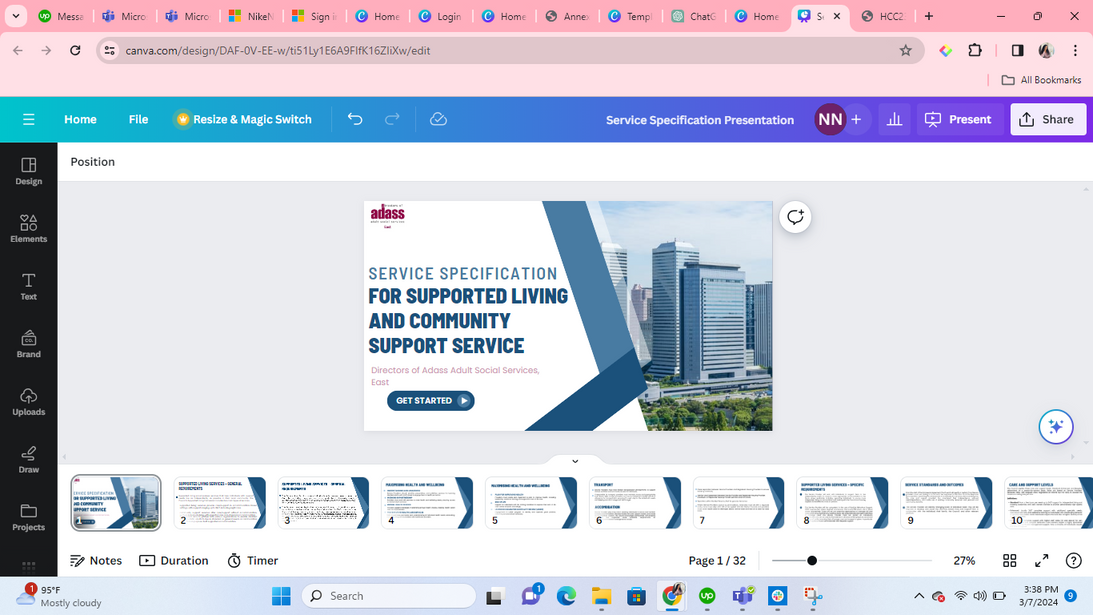The width and height of the screenshot is (1093, 615).
Task: Collapse the page thumbnails strip
Action: (575, 461)
